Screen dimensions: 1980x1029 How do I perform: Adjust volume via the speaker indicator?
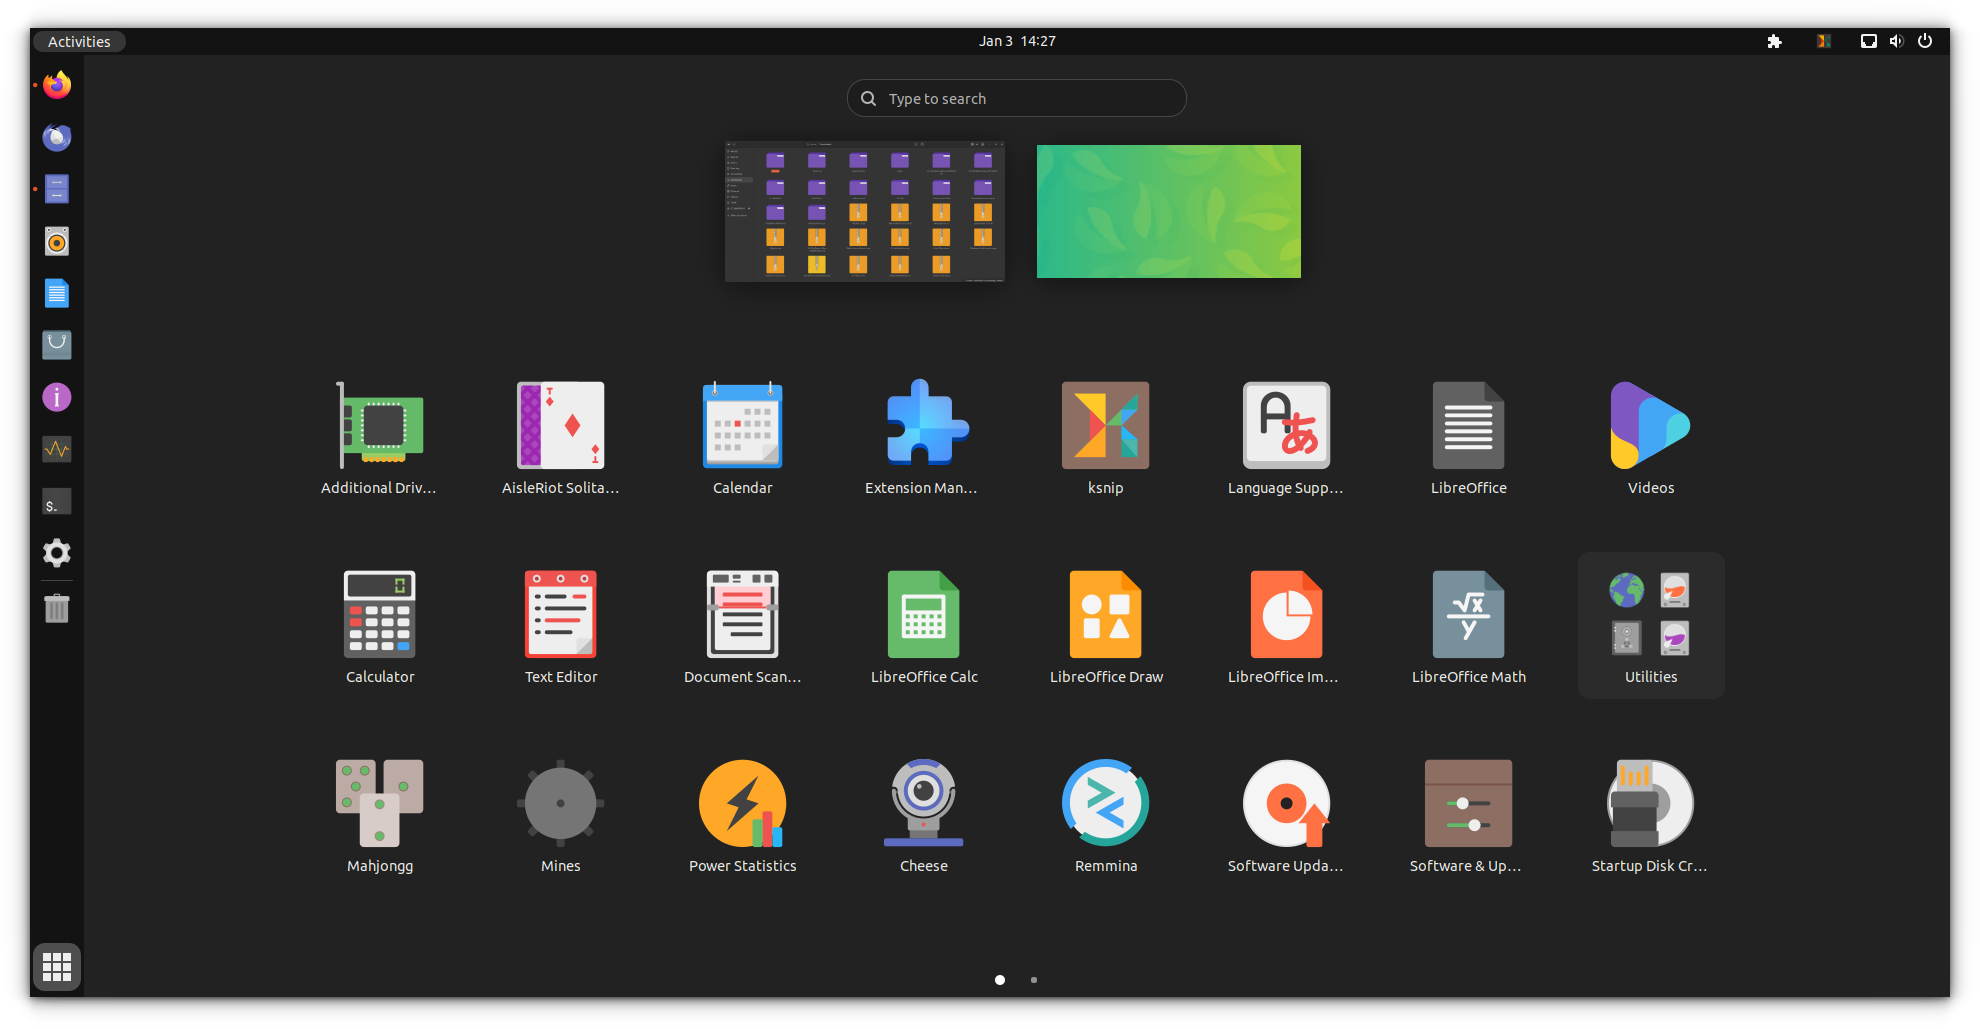click(x=1897, y=41)
